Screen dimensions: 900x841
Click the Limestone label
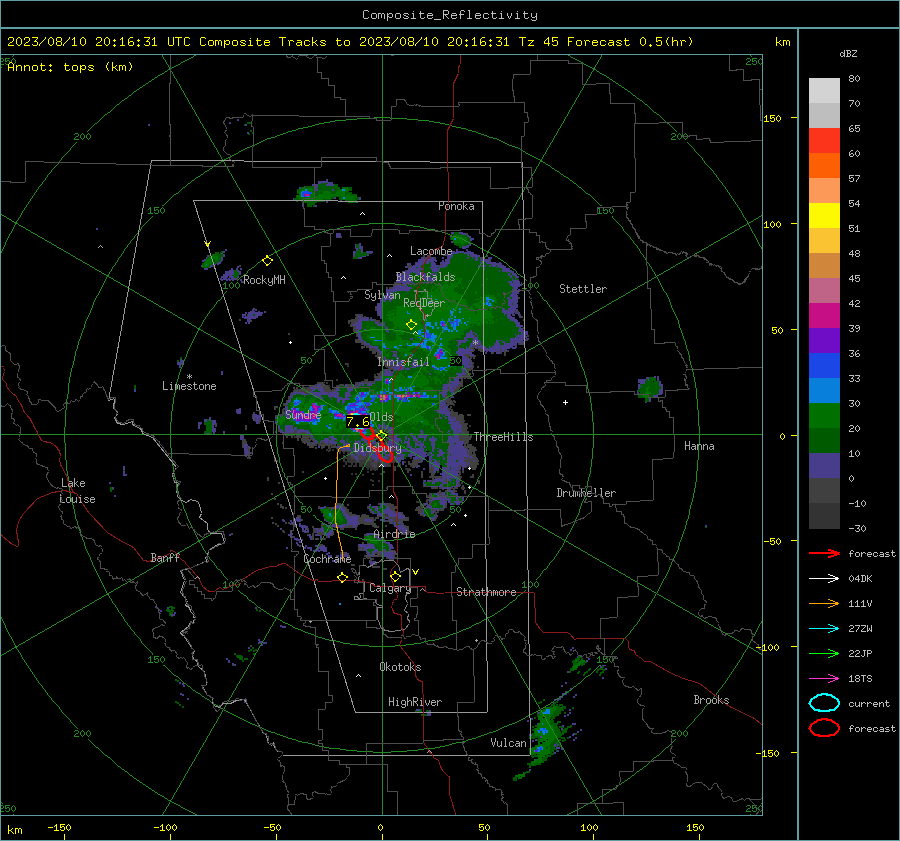click(189, 386)
